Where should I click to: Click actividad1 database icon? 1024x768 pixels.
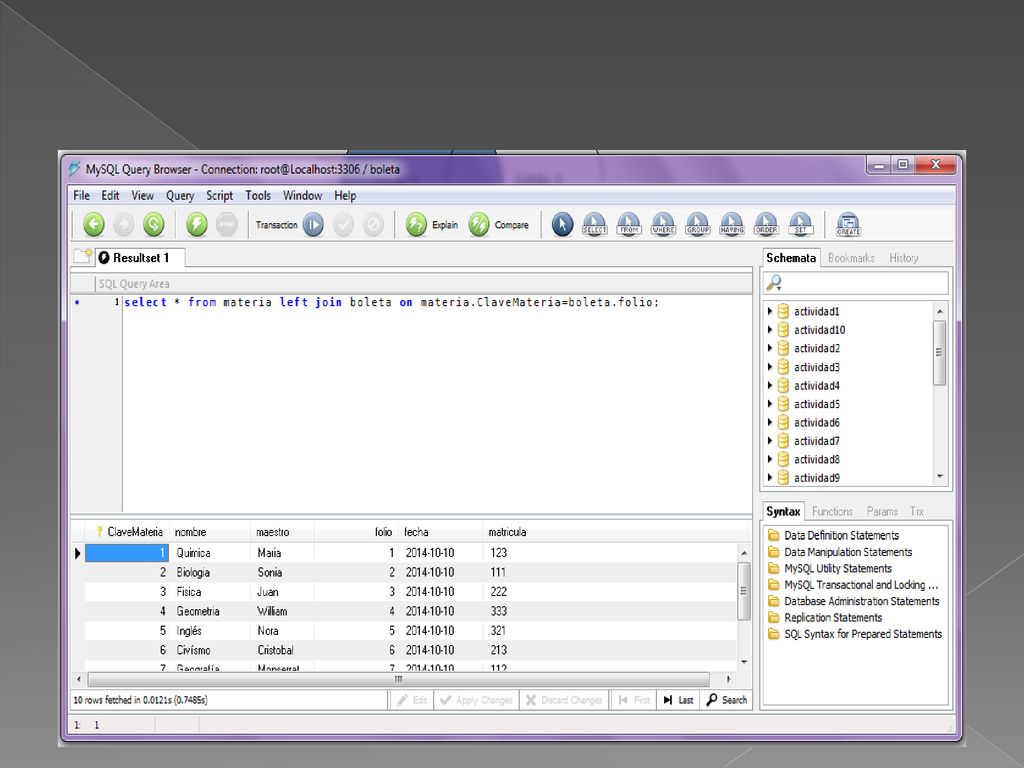coord(783,312)
